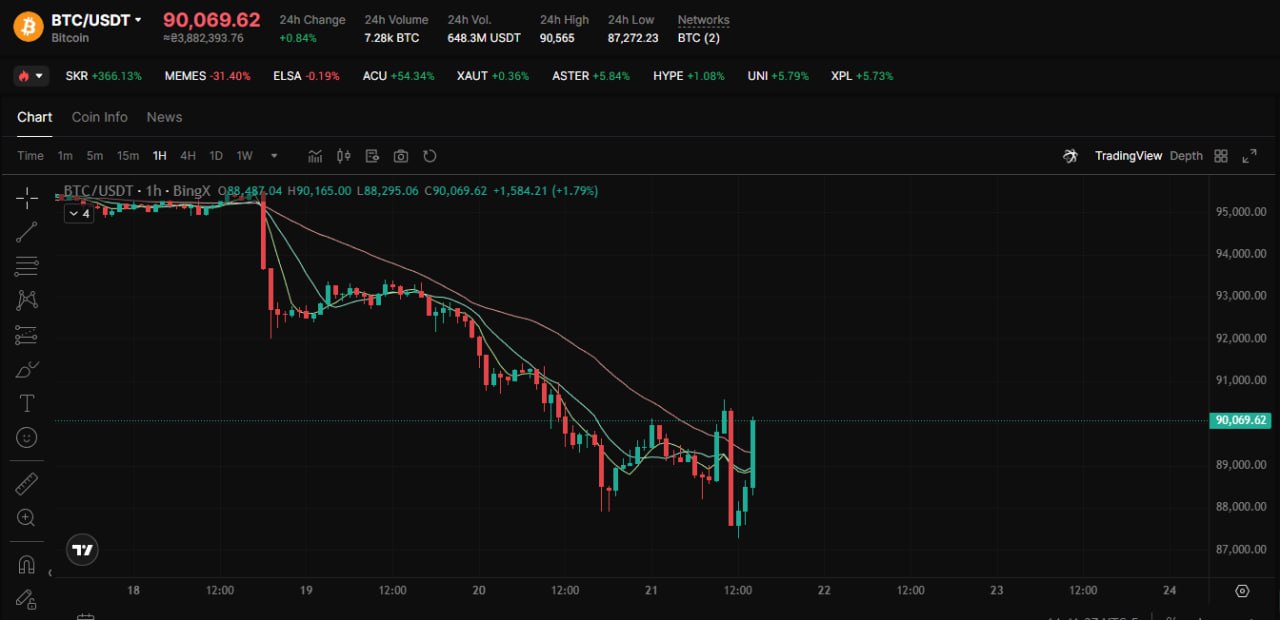Open the chart indicators icon
The height and width of the screenshot is (620, 1280).
pos(315,156)
